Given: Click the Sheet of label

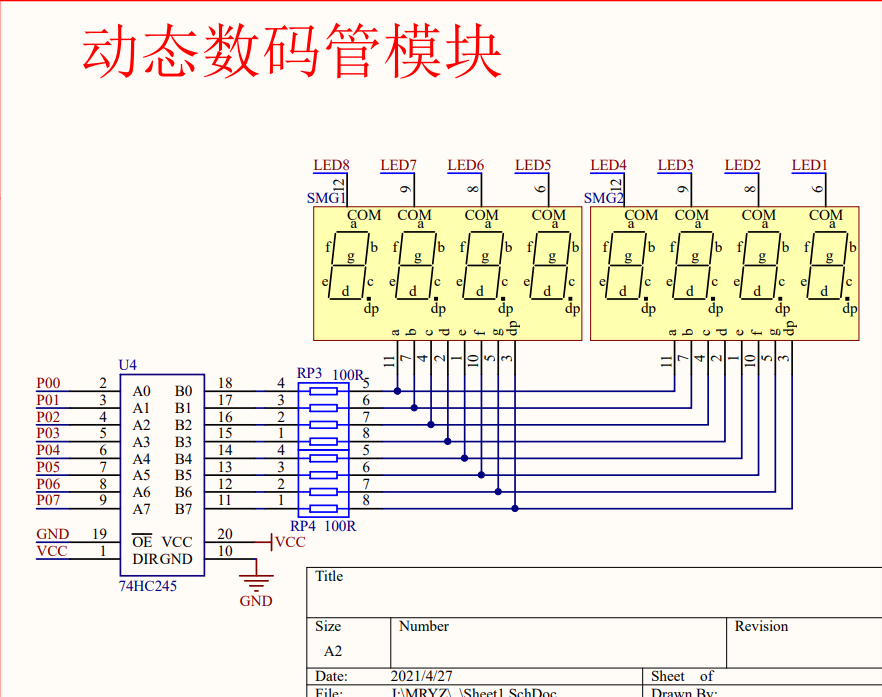Looking at the screenshot, I should (682, 676).
